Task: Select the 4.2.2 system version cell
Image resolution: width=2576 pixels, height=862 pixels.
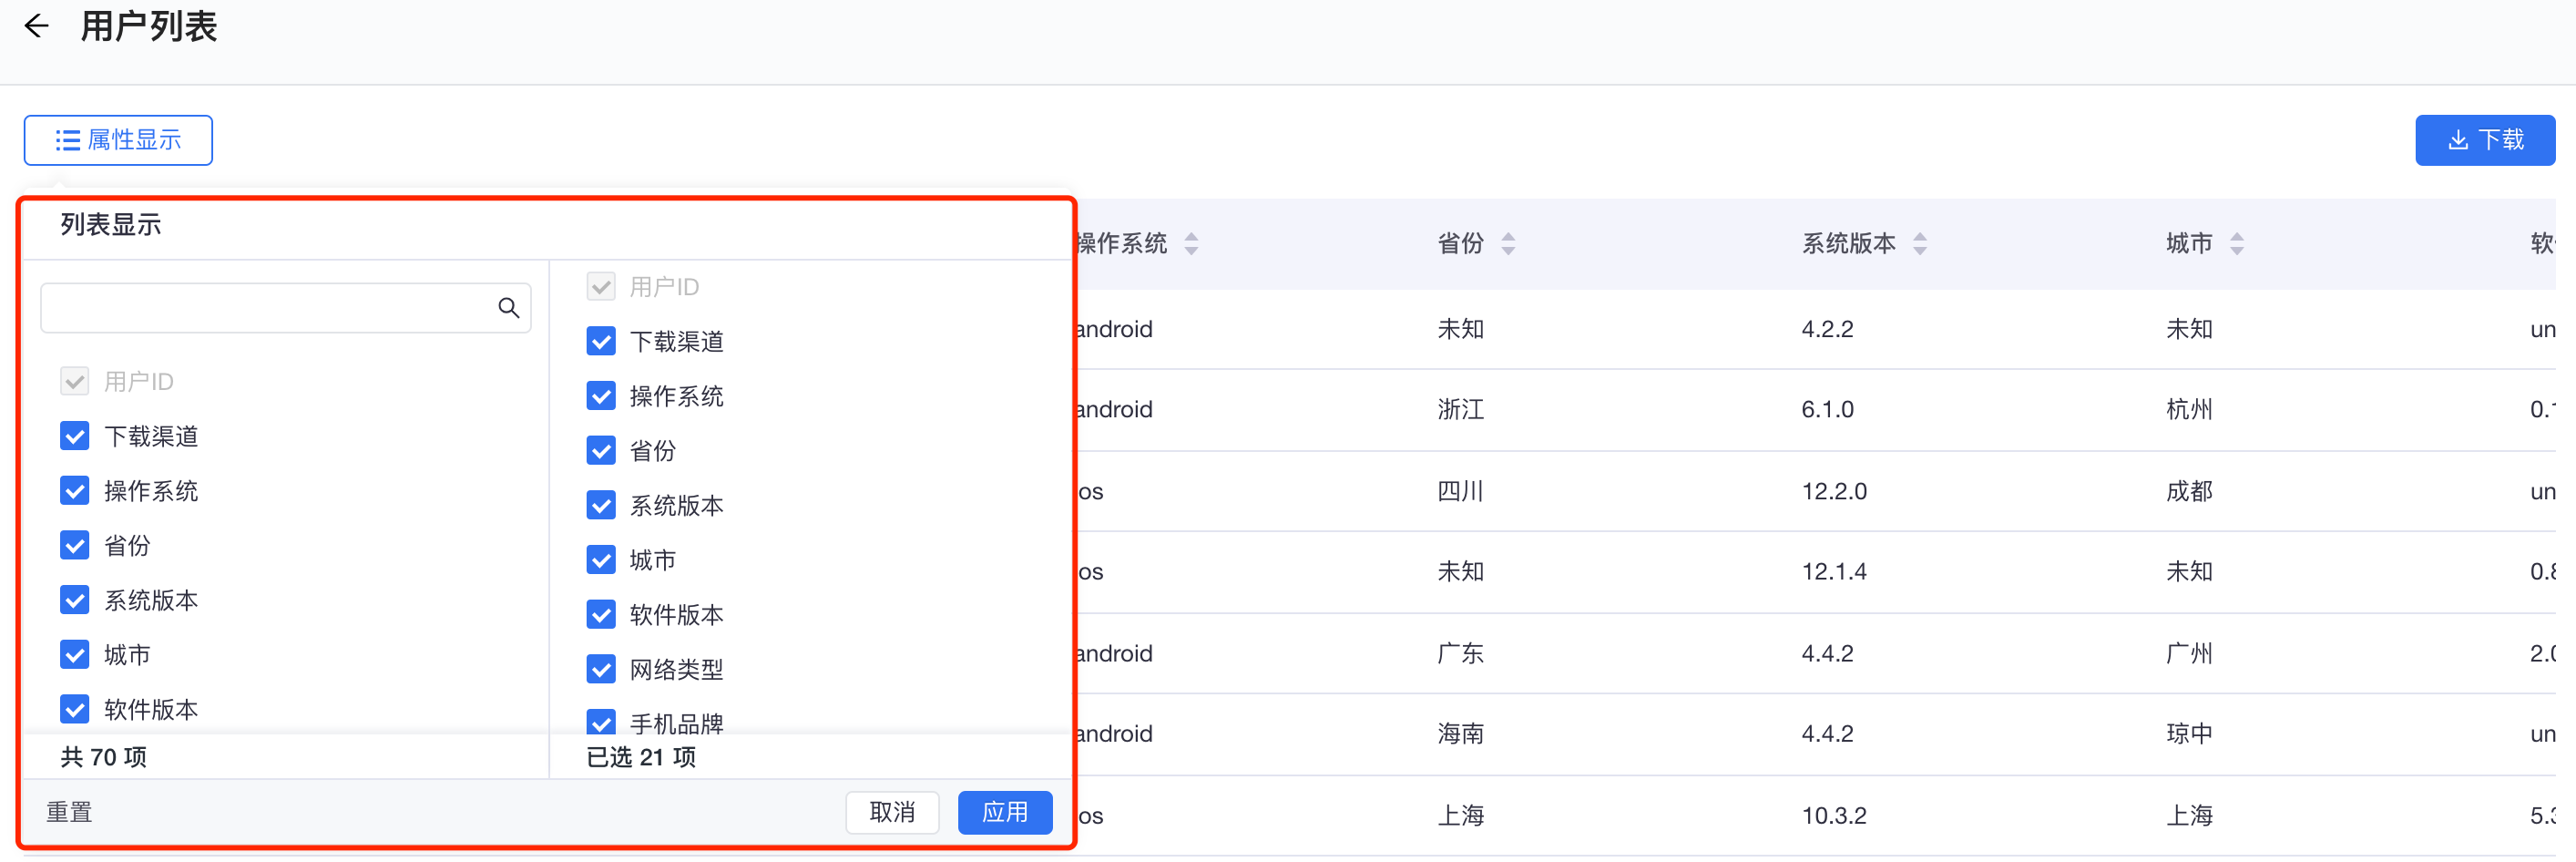Action: tap(1828, 330)
